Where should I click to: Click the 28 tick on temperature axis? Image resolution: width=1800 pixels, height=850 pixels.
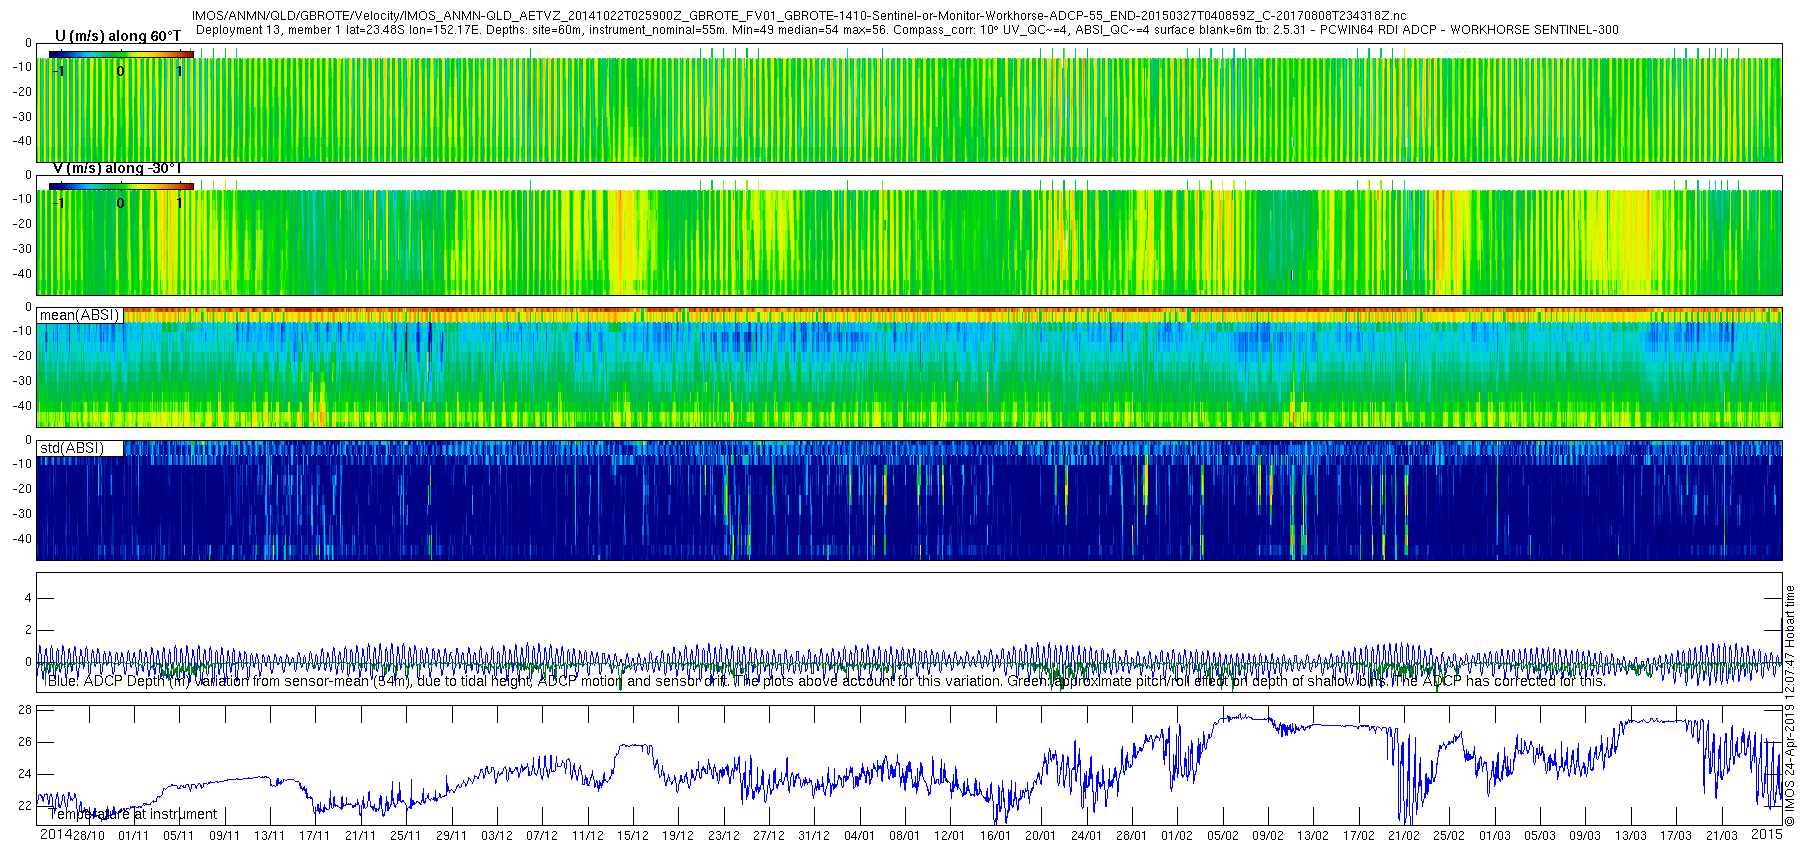pos(25,710)
